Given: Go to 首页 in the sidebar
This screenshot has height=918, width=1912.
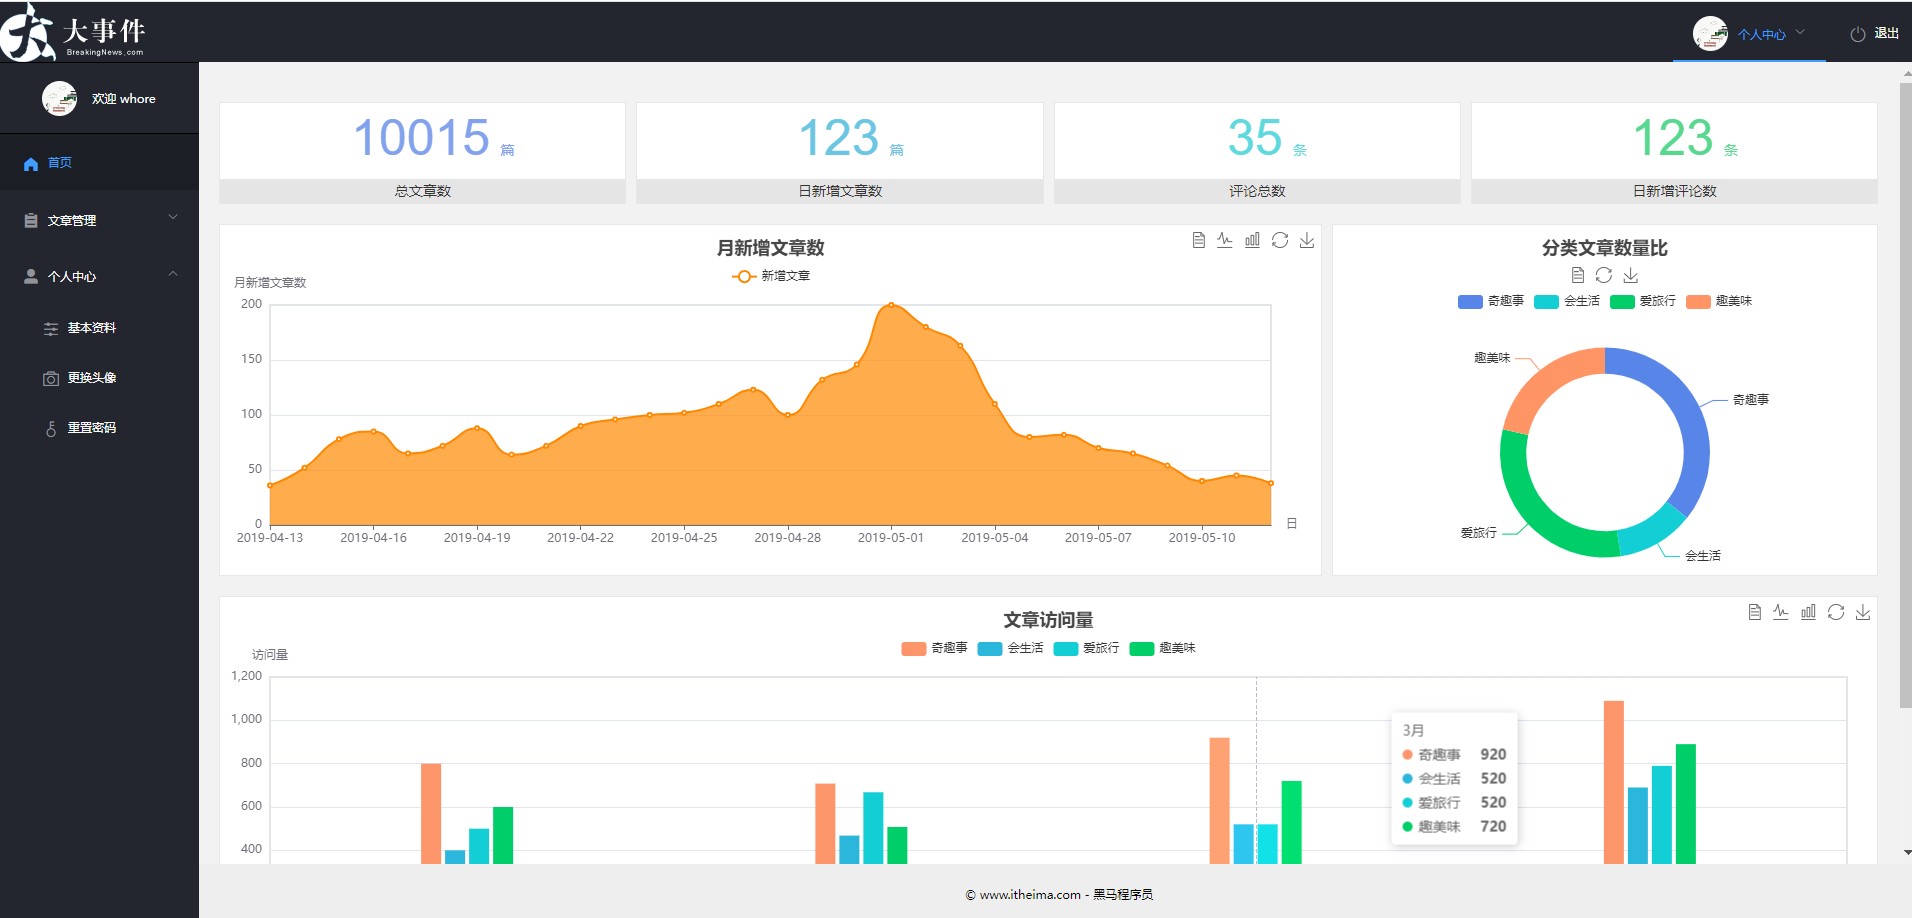Looking at the screenshot, I should pos(99,162).
